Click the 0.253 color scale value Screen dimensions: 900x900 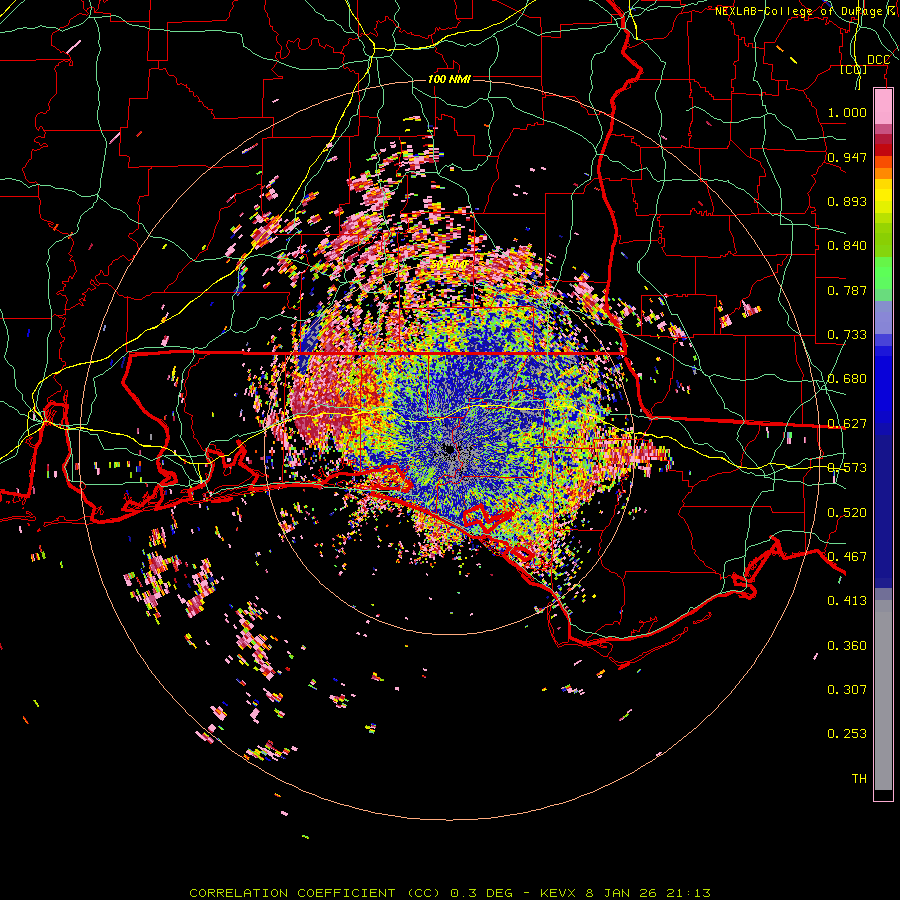[847, 734]
